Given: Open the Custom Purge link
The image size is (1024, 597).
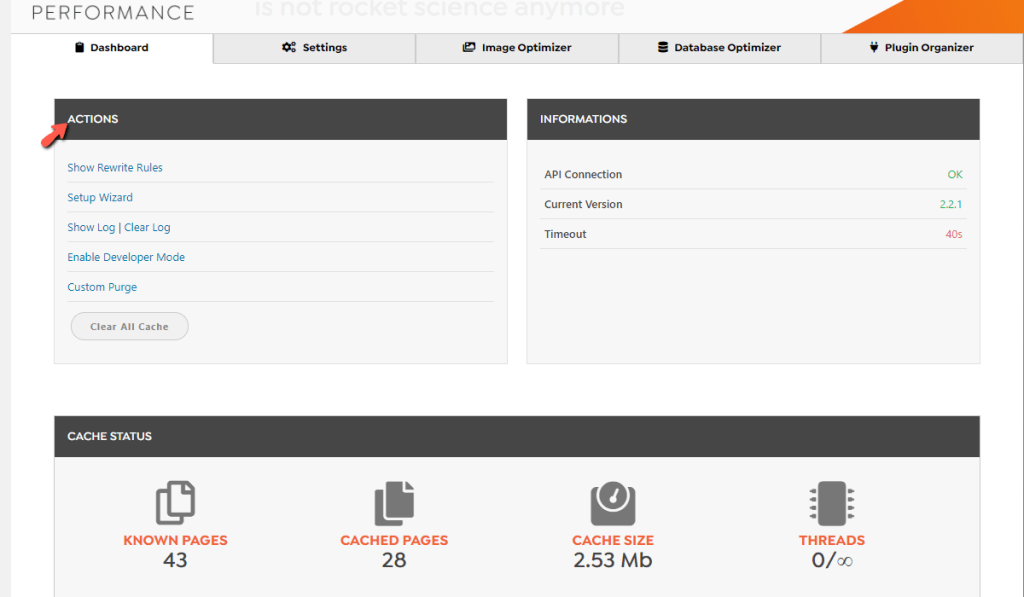Looking at the screenshot, I should click(x=102, y=287).
